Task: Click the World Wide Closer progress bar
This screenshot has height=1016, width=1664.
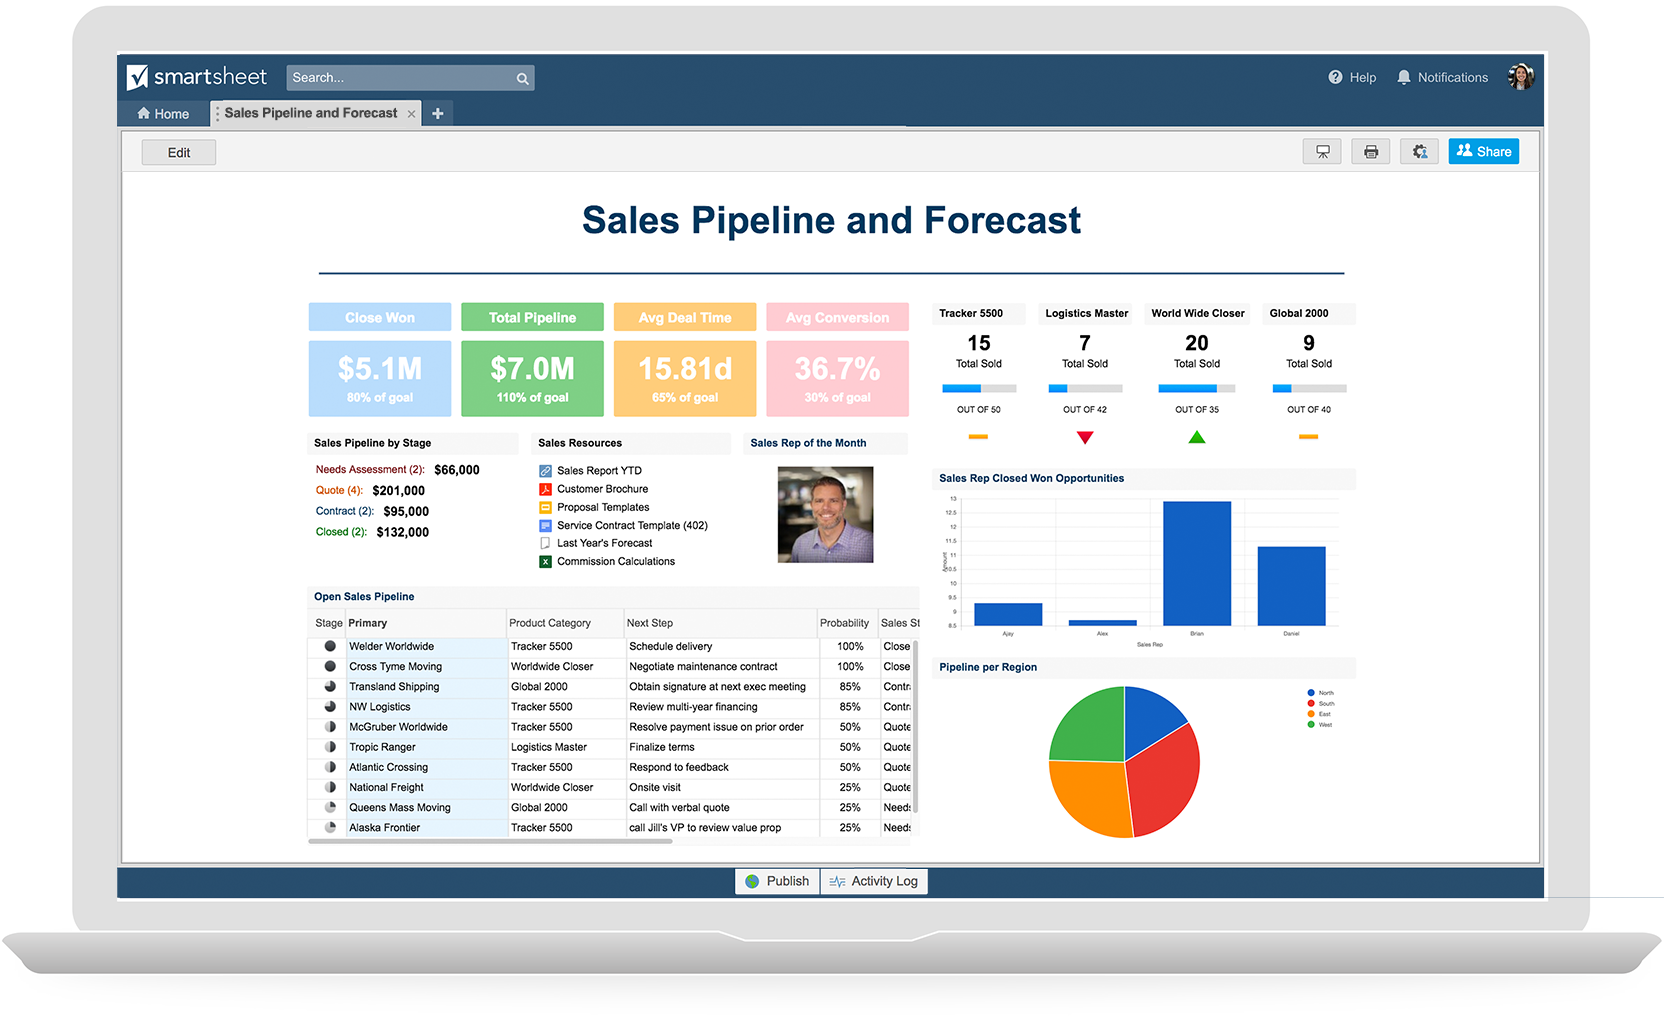Action: [x=1197, y=388]
